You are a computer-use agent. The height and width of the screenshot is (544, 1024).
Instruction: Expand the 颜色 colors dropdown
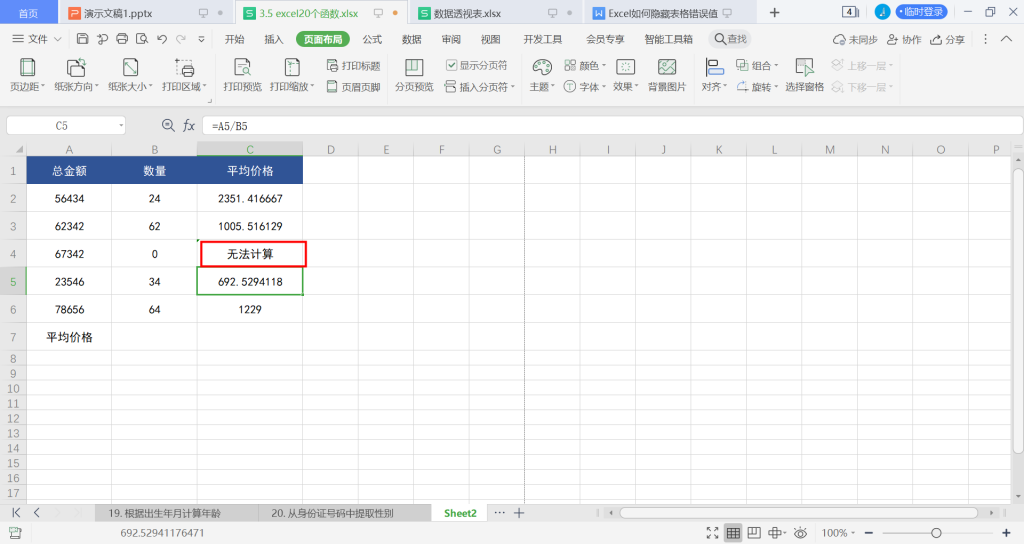pos(604,65)
